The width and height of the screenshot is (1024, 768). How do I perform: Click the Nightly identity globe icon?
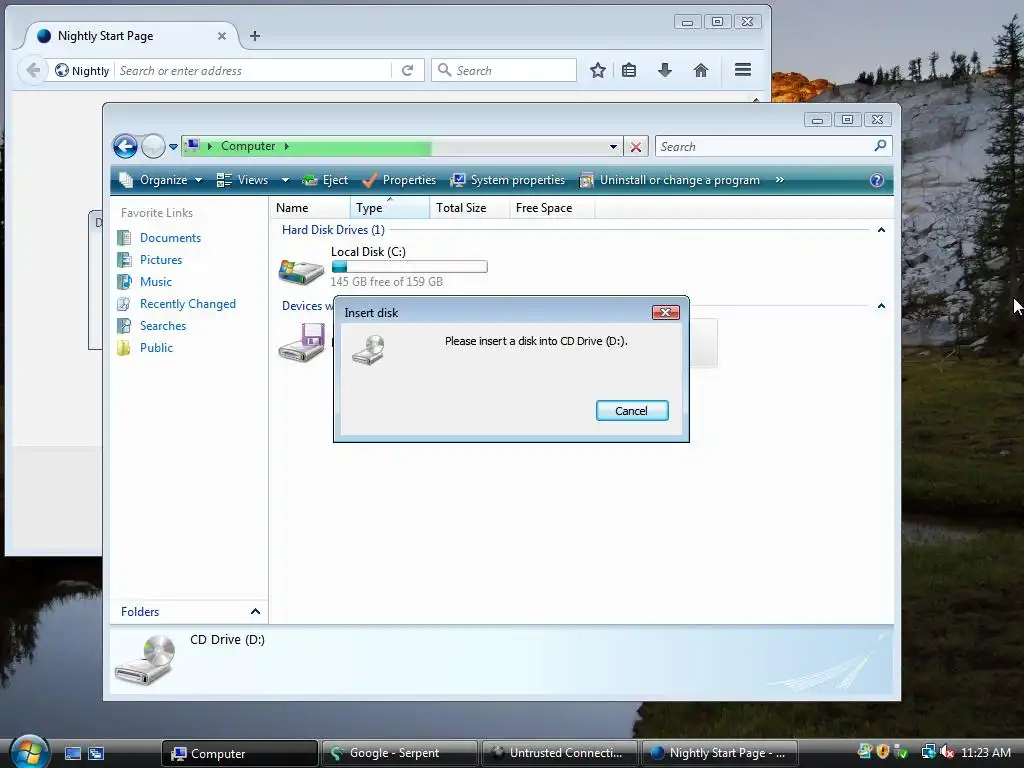[x=61, y=70]
